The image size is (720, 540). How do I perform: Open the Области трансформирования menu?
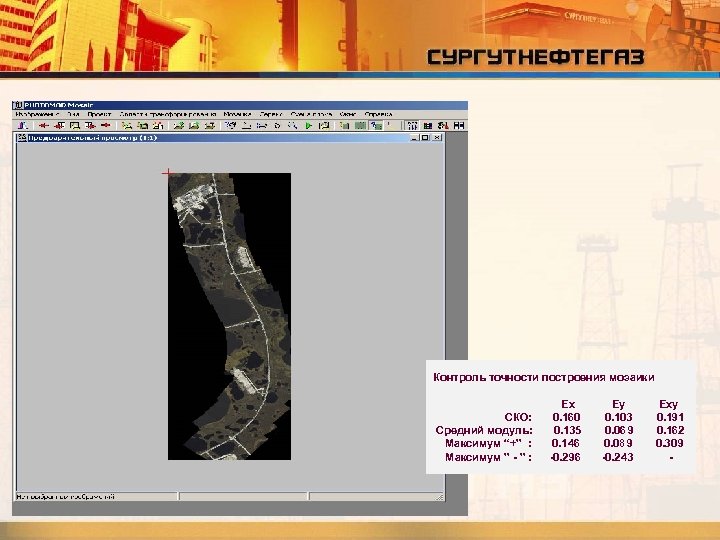[168, 114]
